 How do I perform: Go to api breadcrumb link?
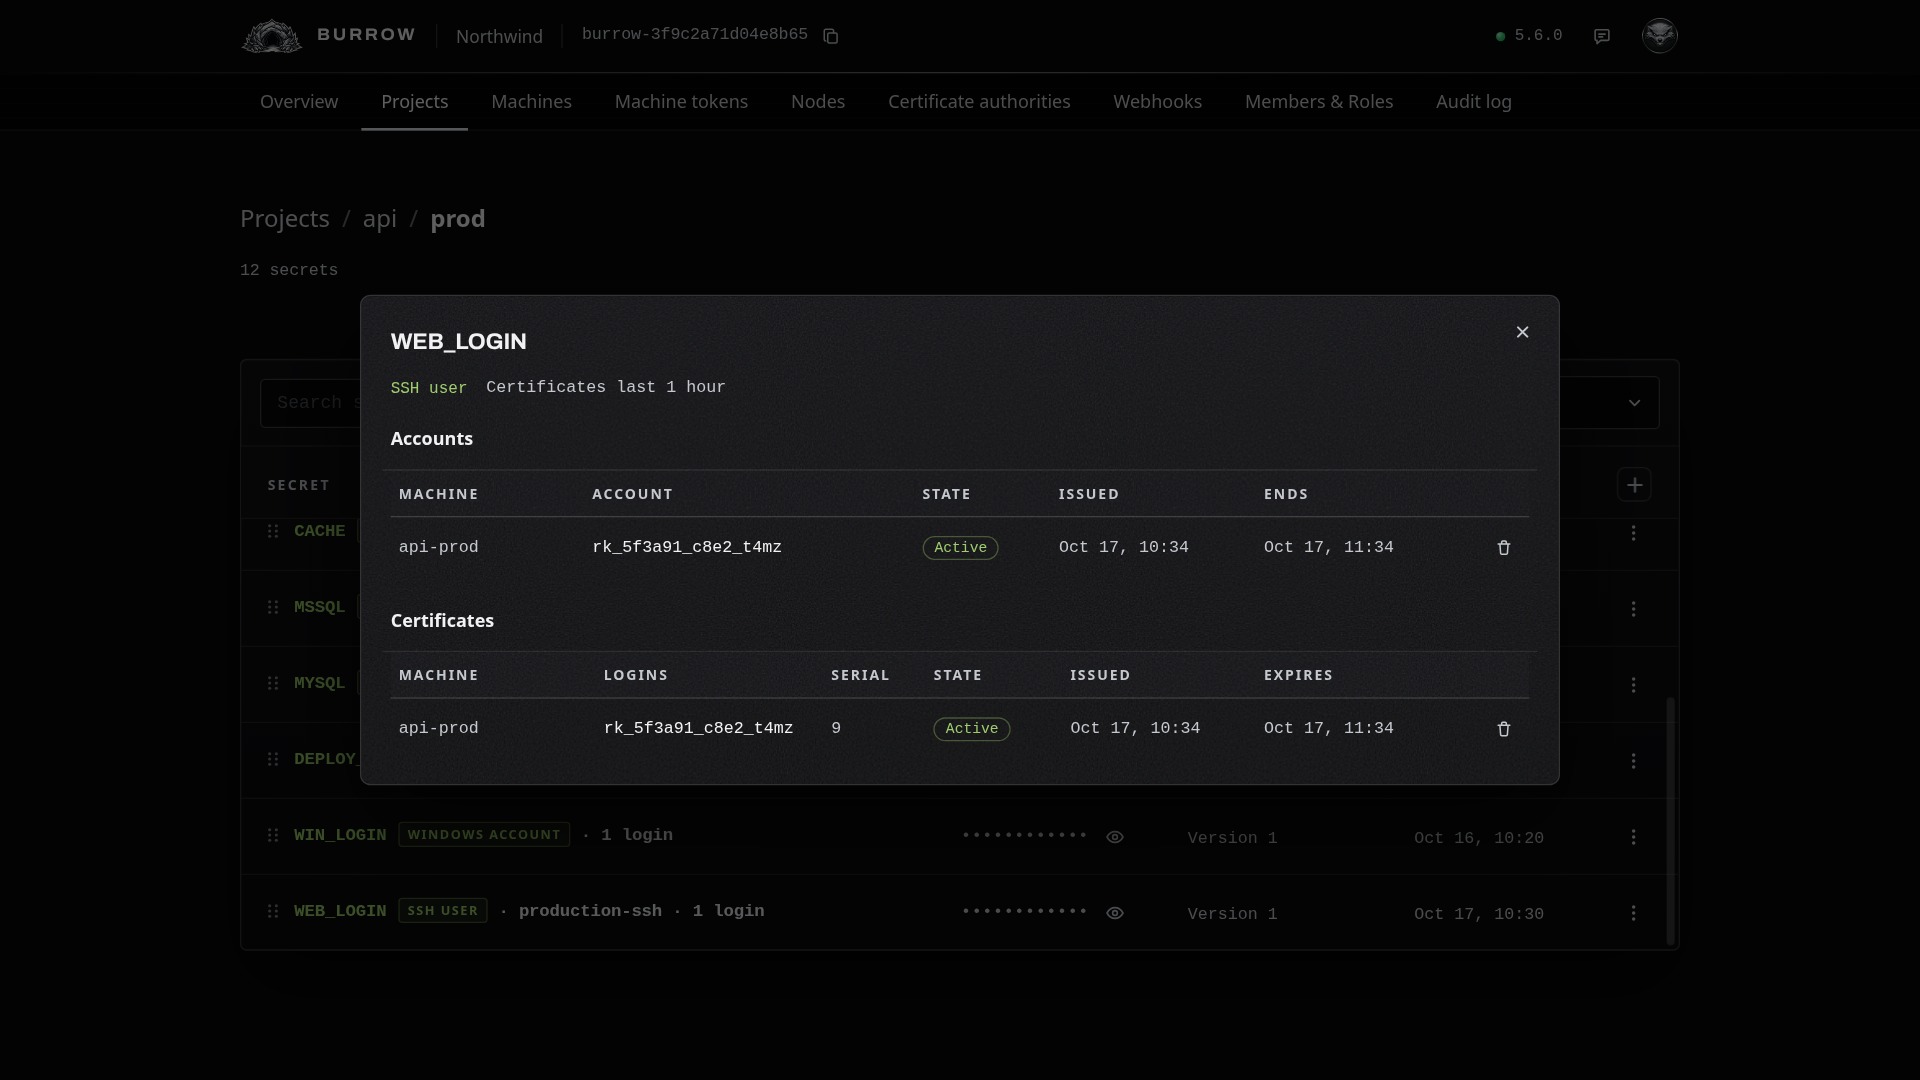[380, 219]
